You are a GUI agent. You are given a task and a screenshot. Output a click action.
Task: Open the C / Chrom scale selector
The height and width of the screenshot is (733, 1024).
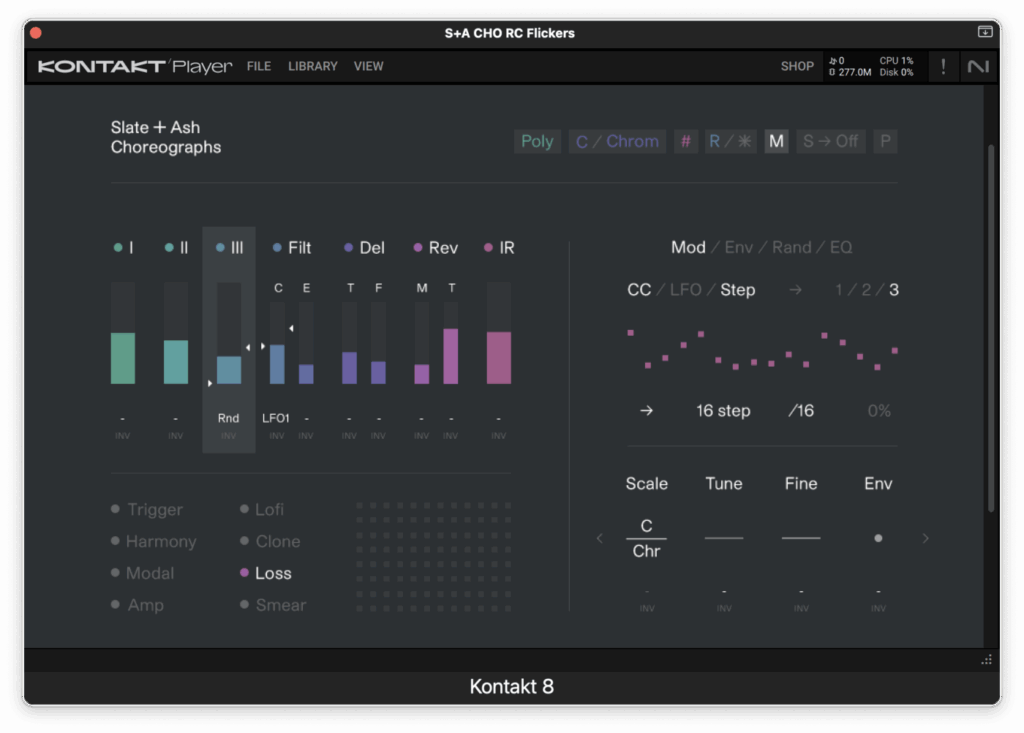[617, 141]
